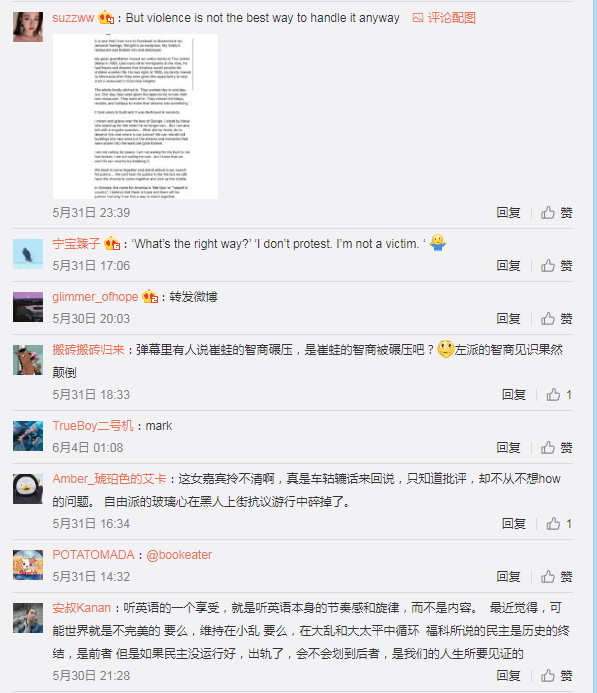The image size is (597, 693).
Task: Like glimmer_ofhope's comment thumbs-up
Action: coord(556,319)
